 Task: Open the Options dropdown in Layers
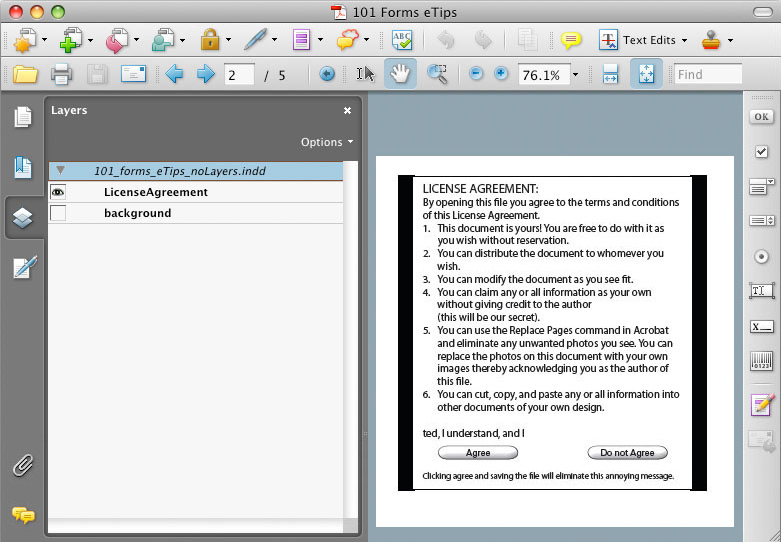[327, 142]
